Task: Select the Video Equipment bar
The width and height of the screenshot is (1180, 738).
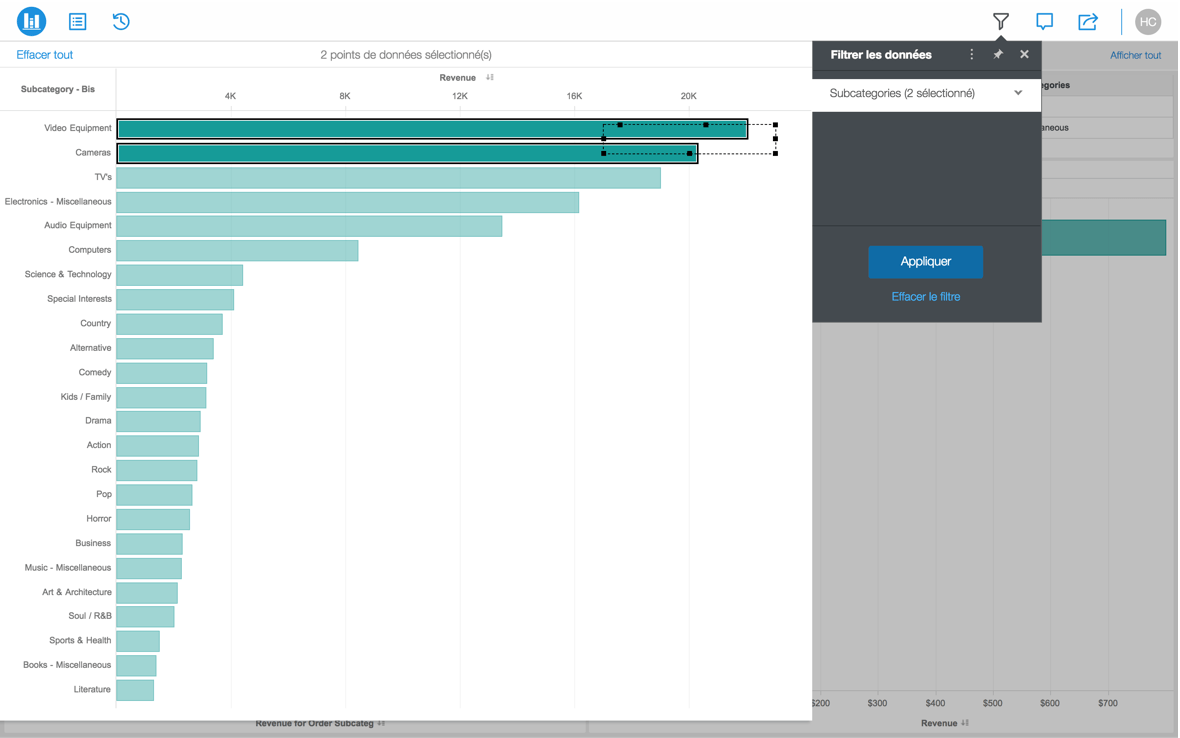Action: pyautogui.click(x=432, y=129)
